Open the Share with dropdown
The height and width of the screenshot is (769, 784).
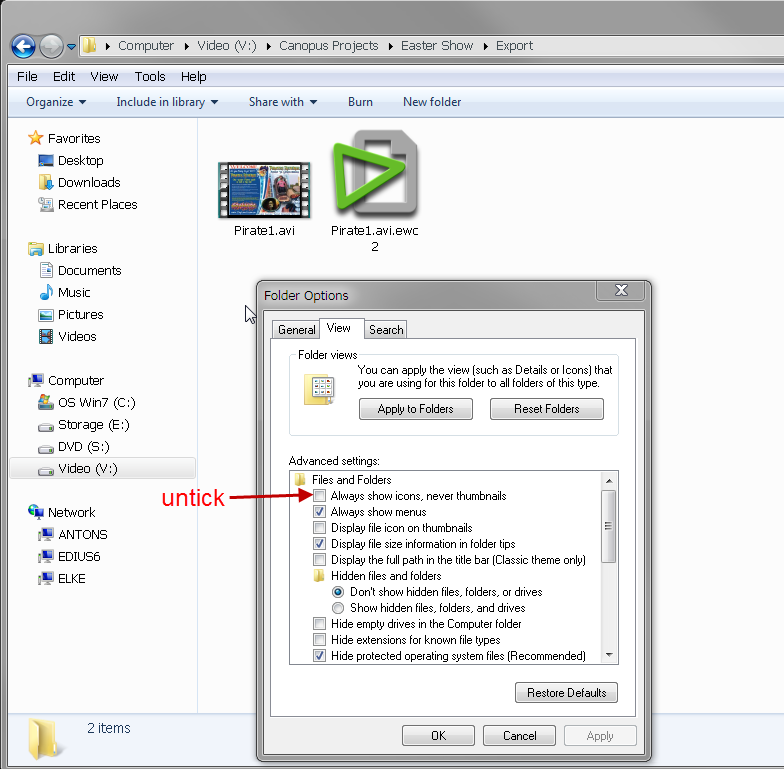click(x=283, y=102)
